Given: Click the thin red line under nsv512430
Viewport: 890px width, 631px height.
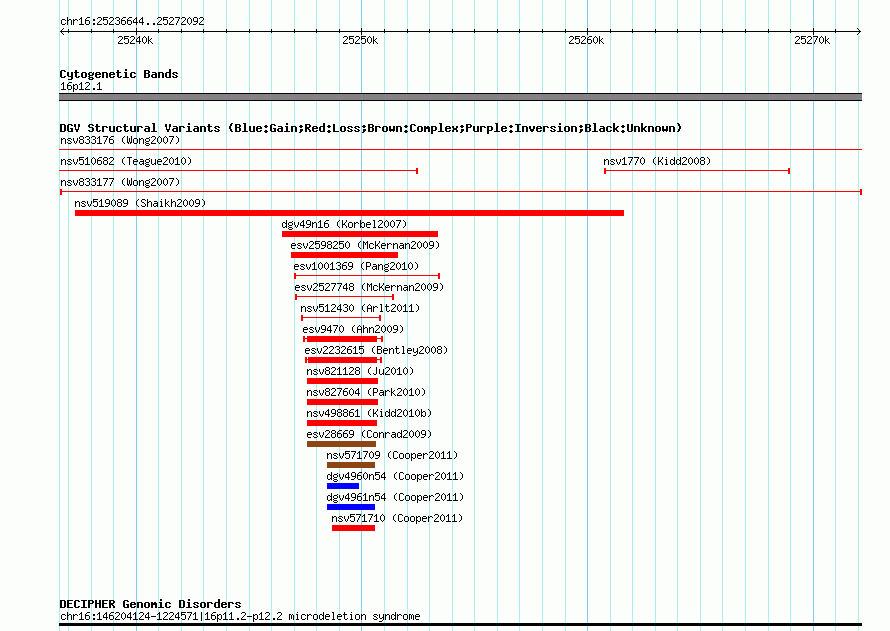Looking at the screenshot, I should (341, 318).
